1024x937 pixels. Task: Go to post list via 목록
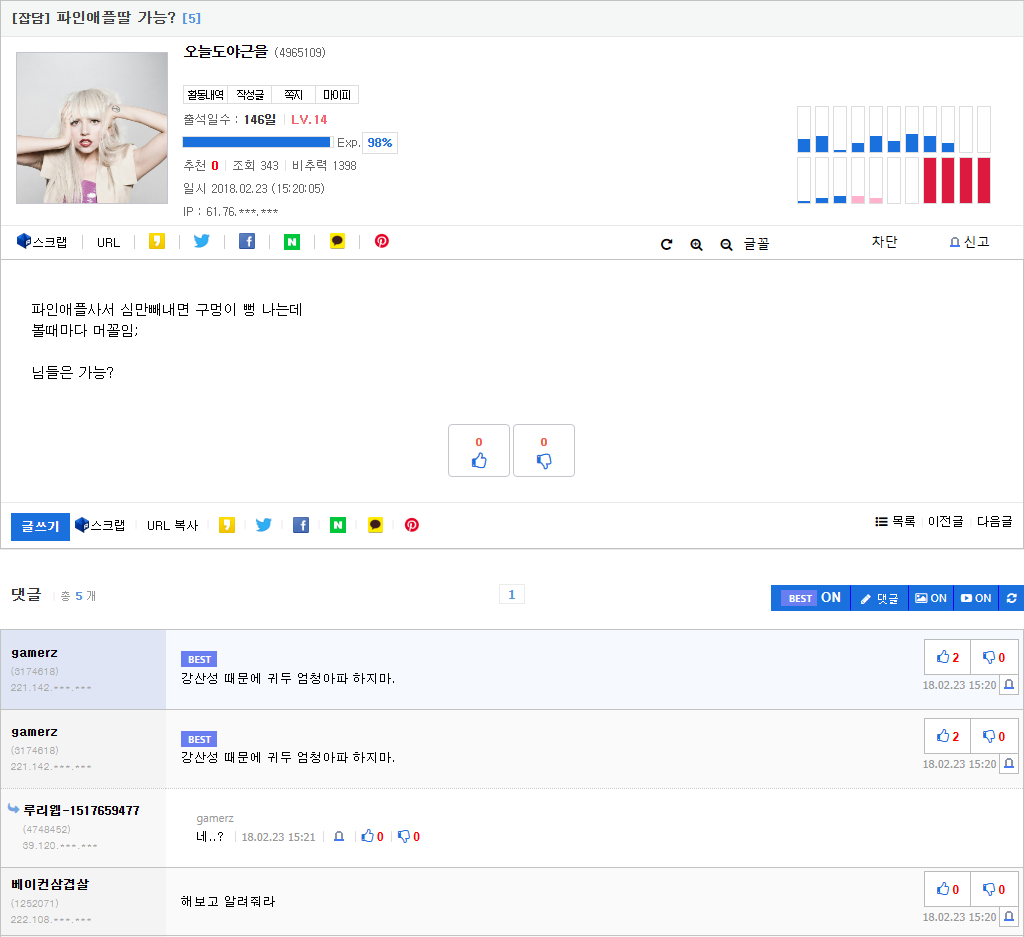tap(895, 521)
